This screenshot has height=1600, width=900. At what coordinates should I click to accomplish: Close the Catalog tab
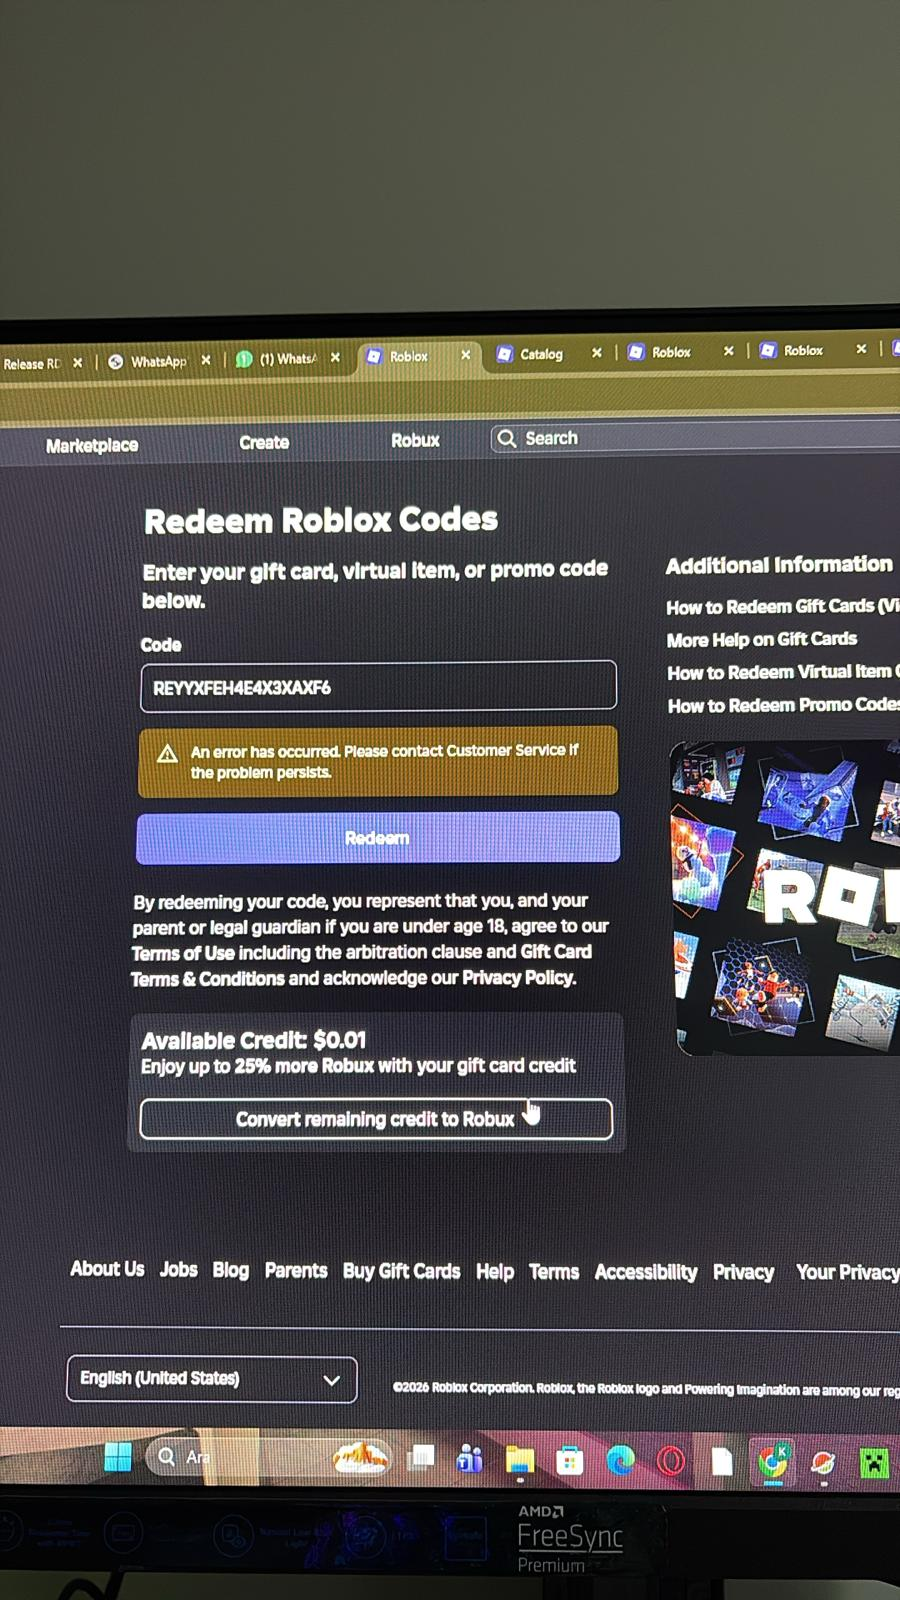point(597,352)
